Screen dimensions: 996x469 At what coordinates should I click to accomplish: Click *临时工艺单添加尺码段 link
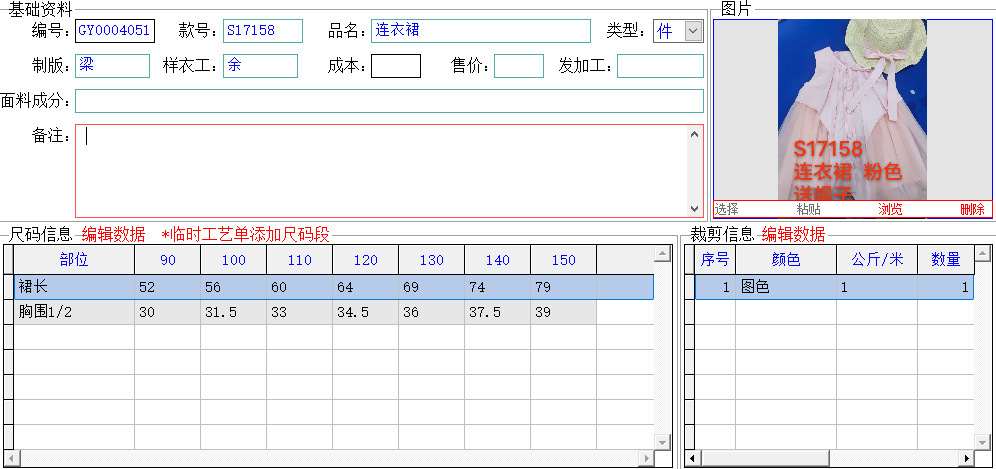point(246,234)
